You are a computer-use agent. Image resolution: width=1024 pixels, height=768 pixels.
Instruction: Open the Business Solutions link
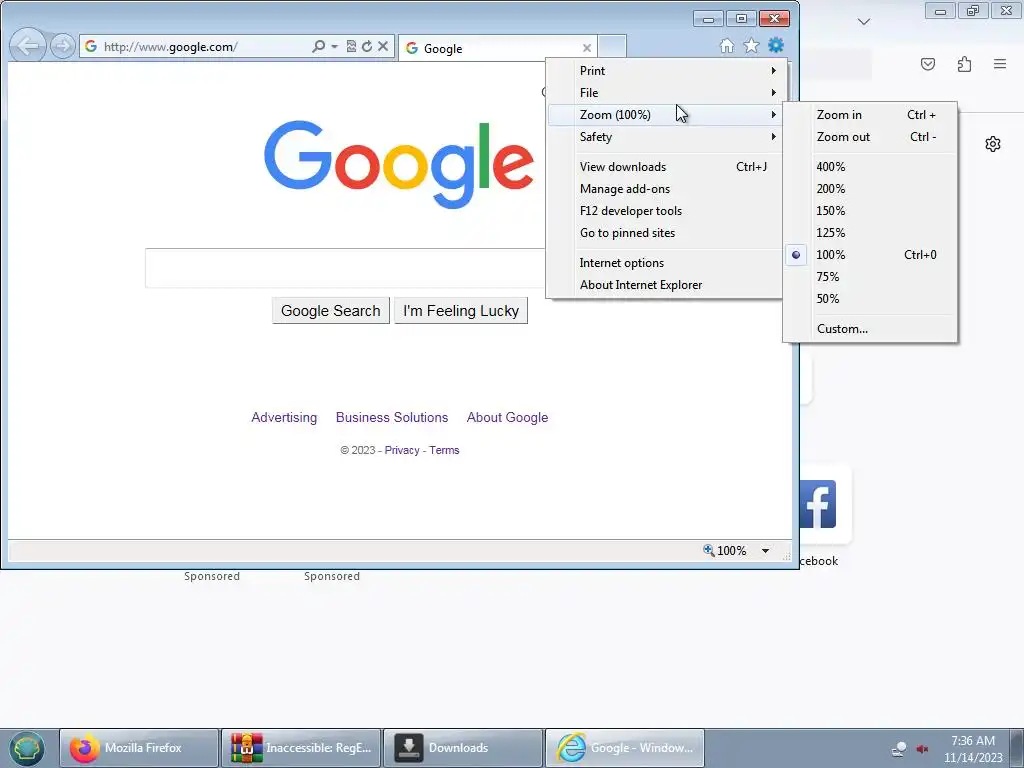(x=392, y=417)
